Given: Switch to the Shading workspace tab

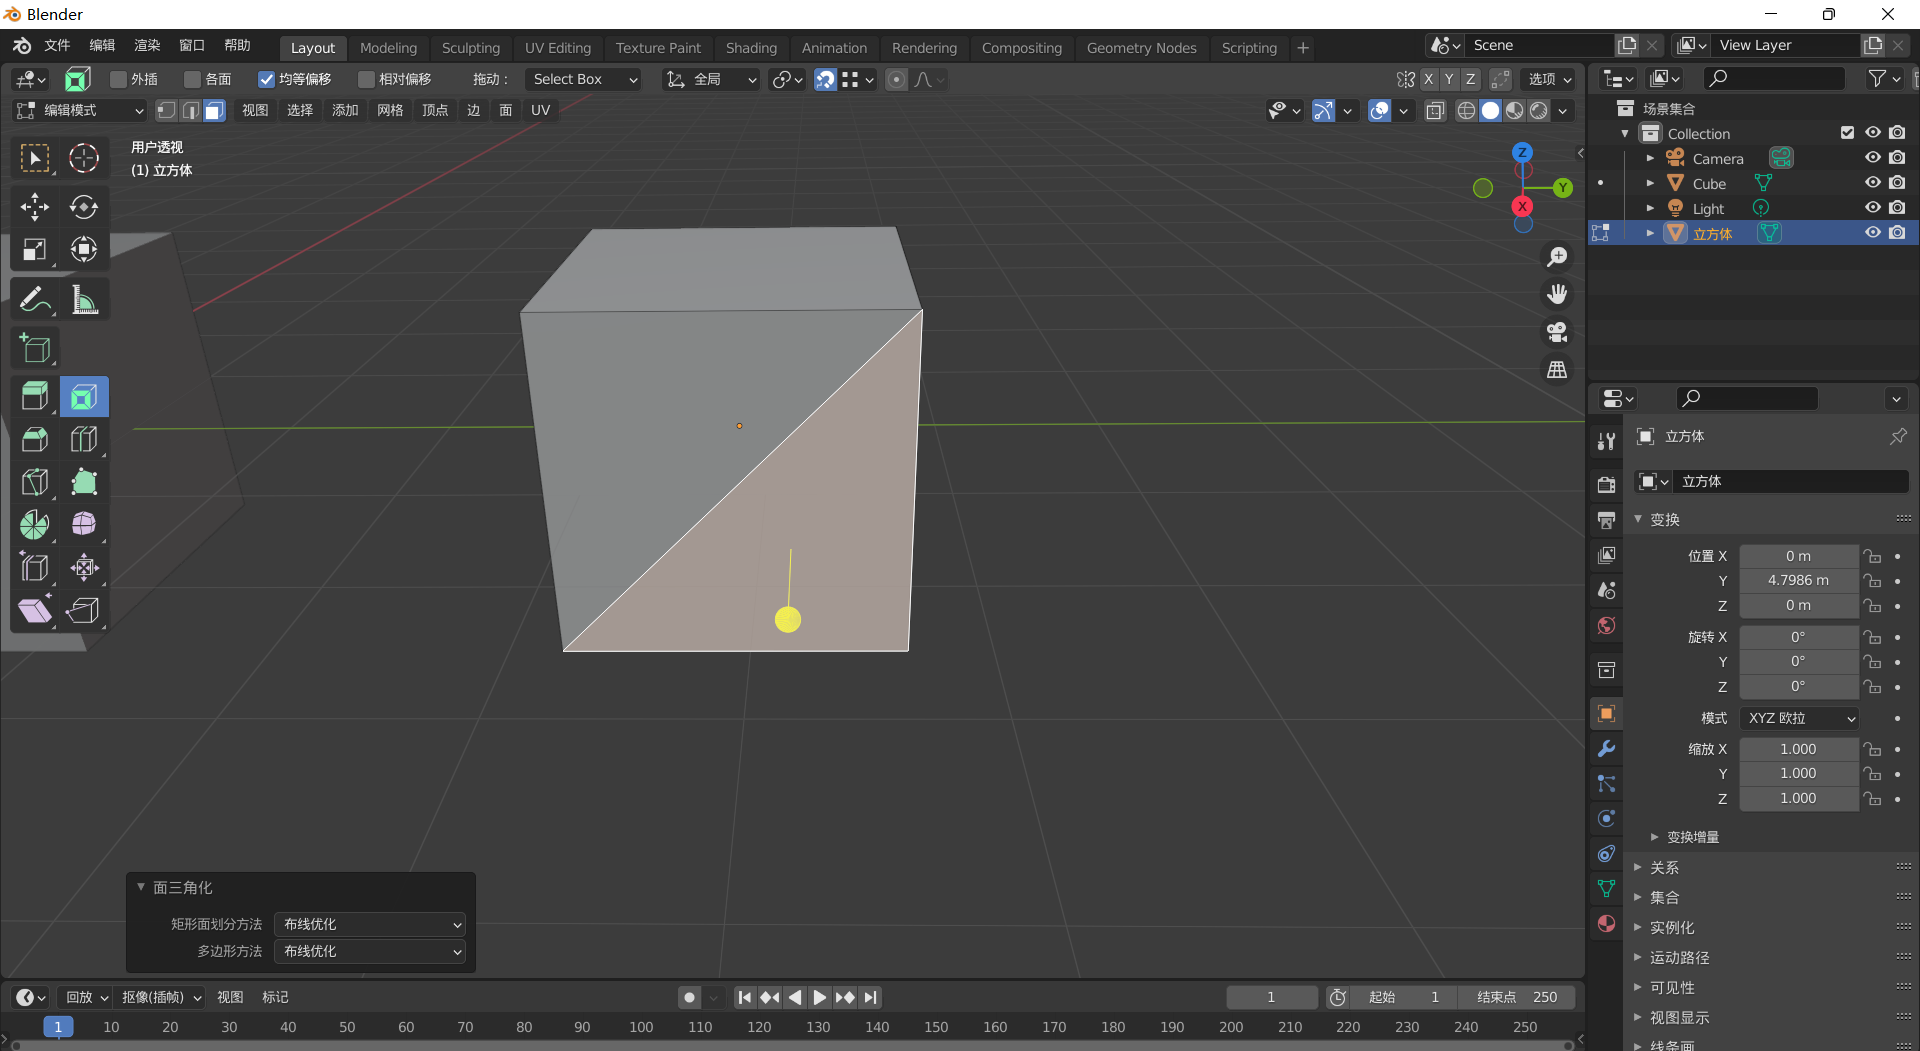Looking at the screenshot, I should 751,48.
